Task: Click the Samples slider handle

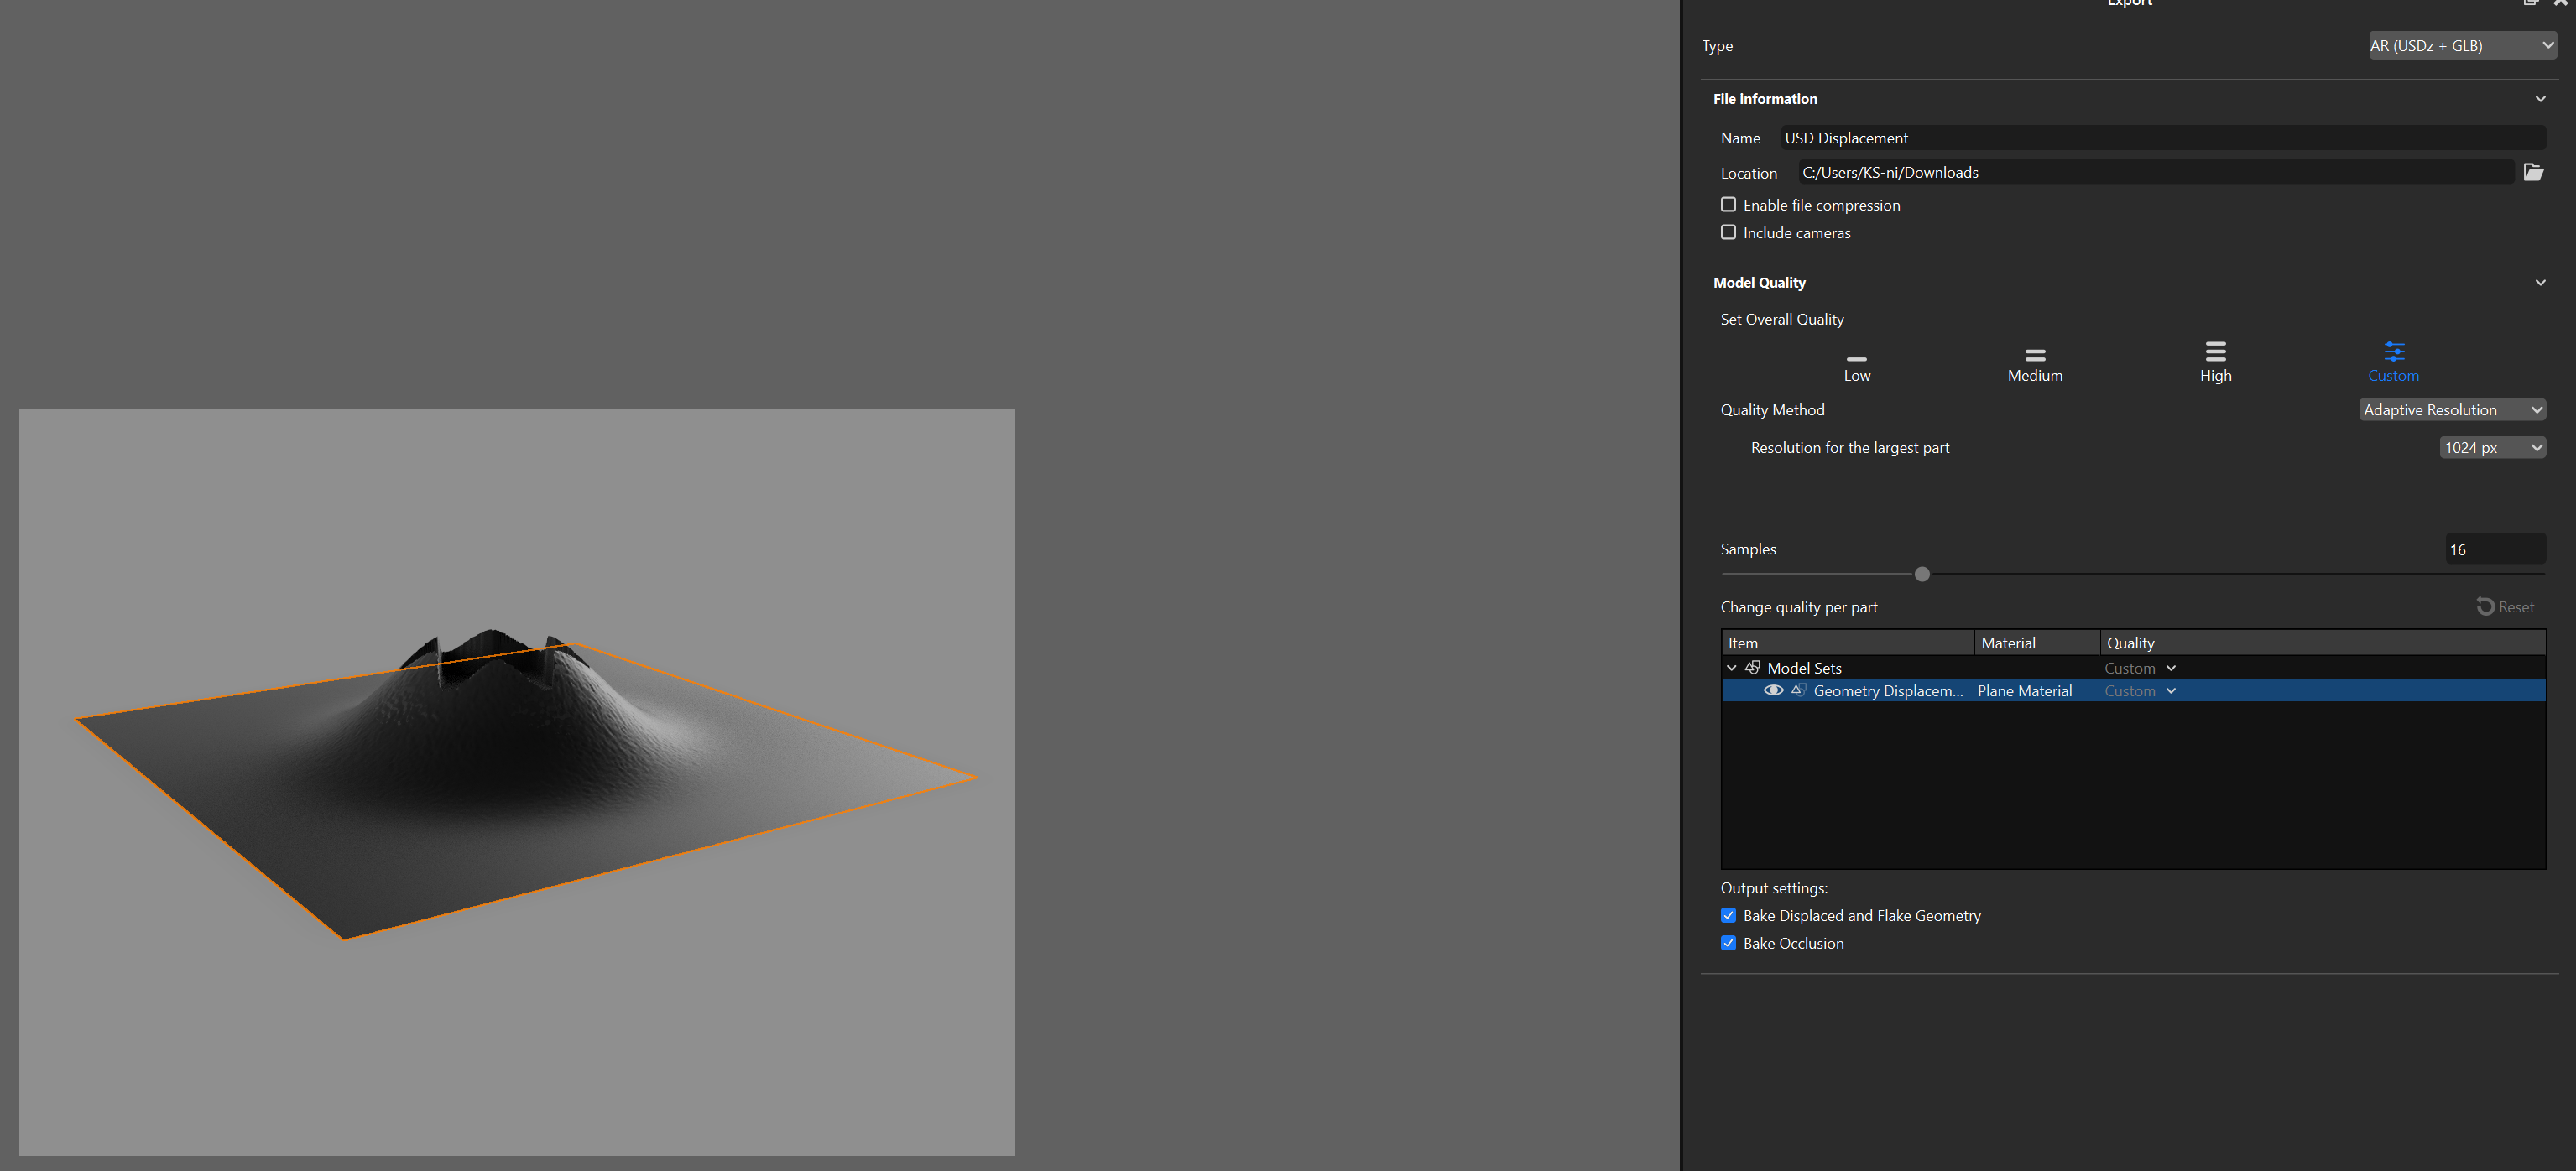Action: pos(1921,574)
